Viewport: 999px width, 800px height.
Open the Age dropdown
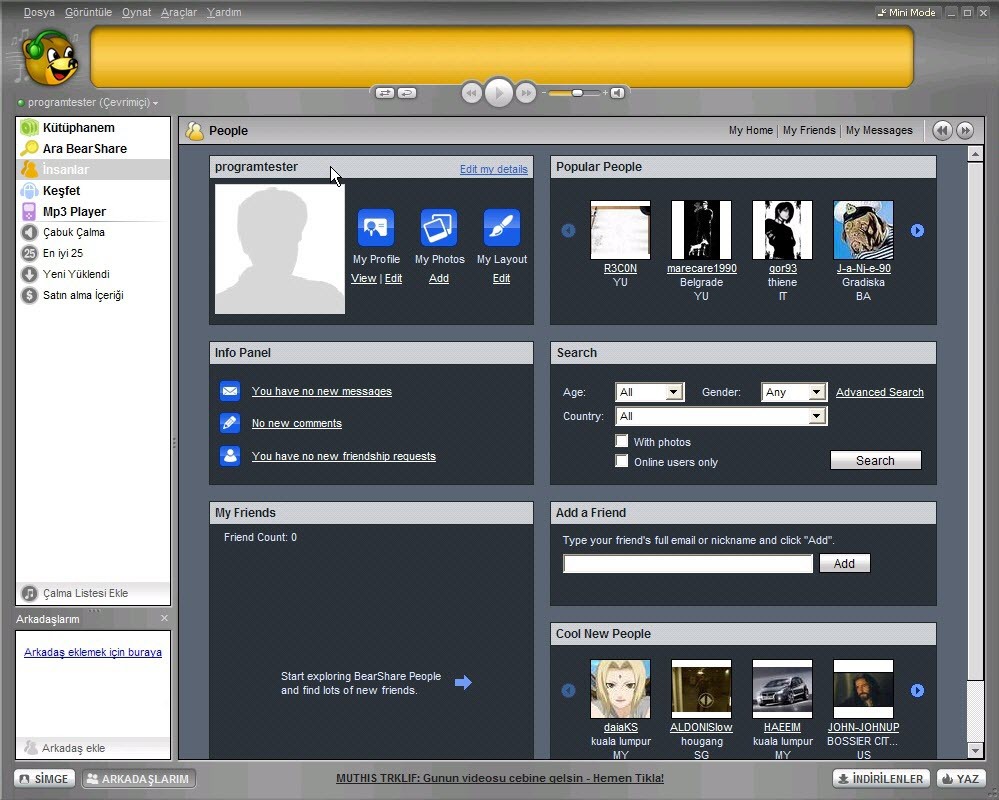[650, 392]
